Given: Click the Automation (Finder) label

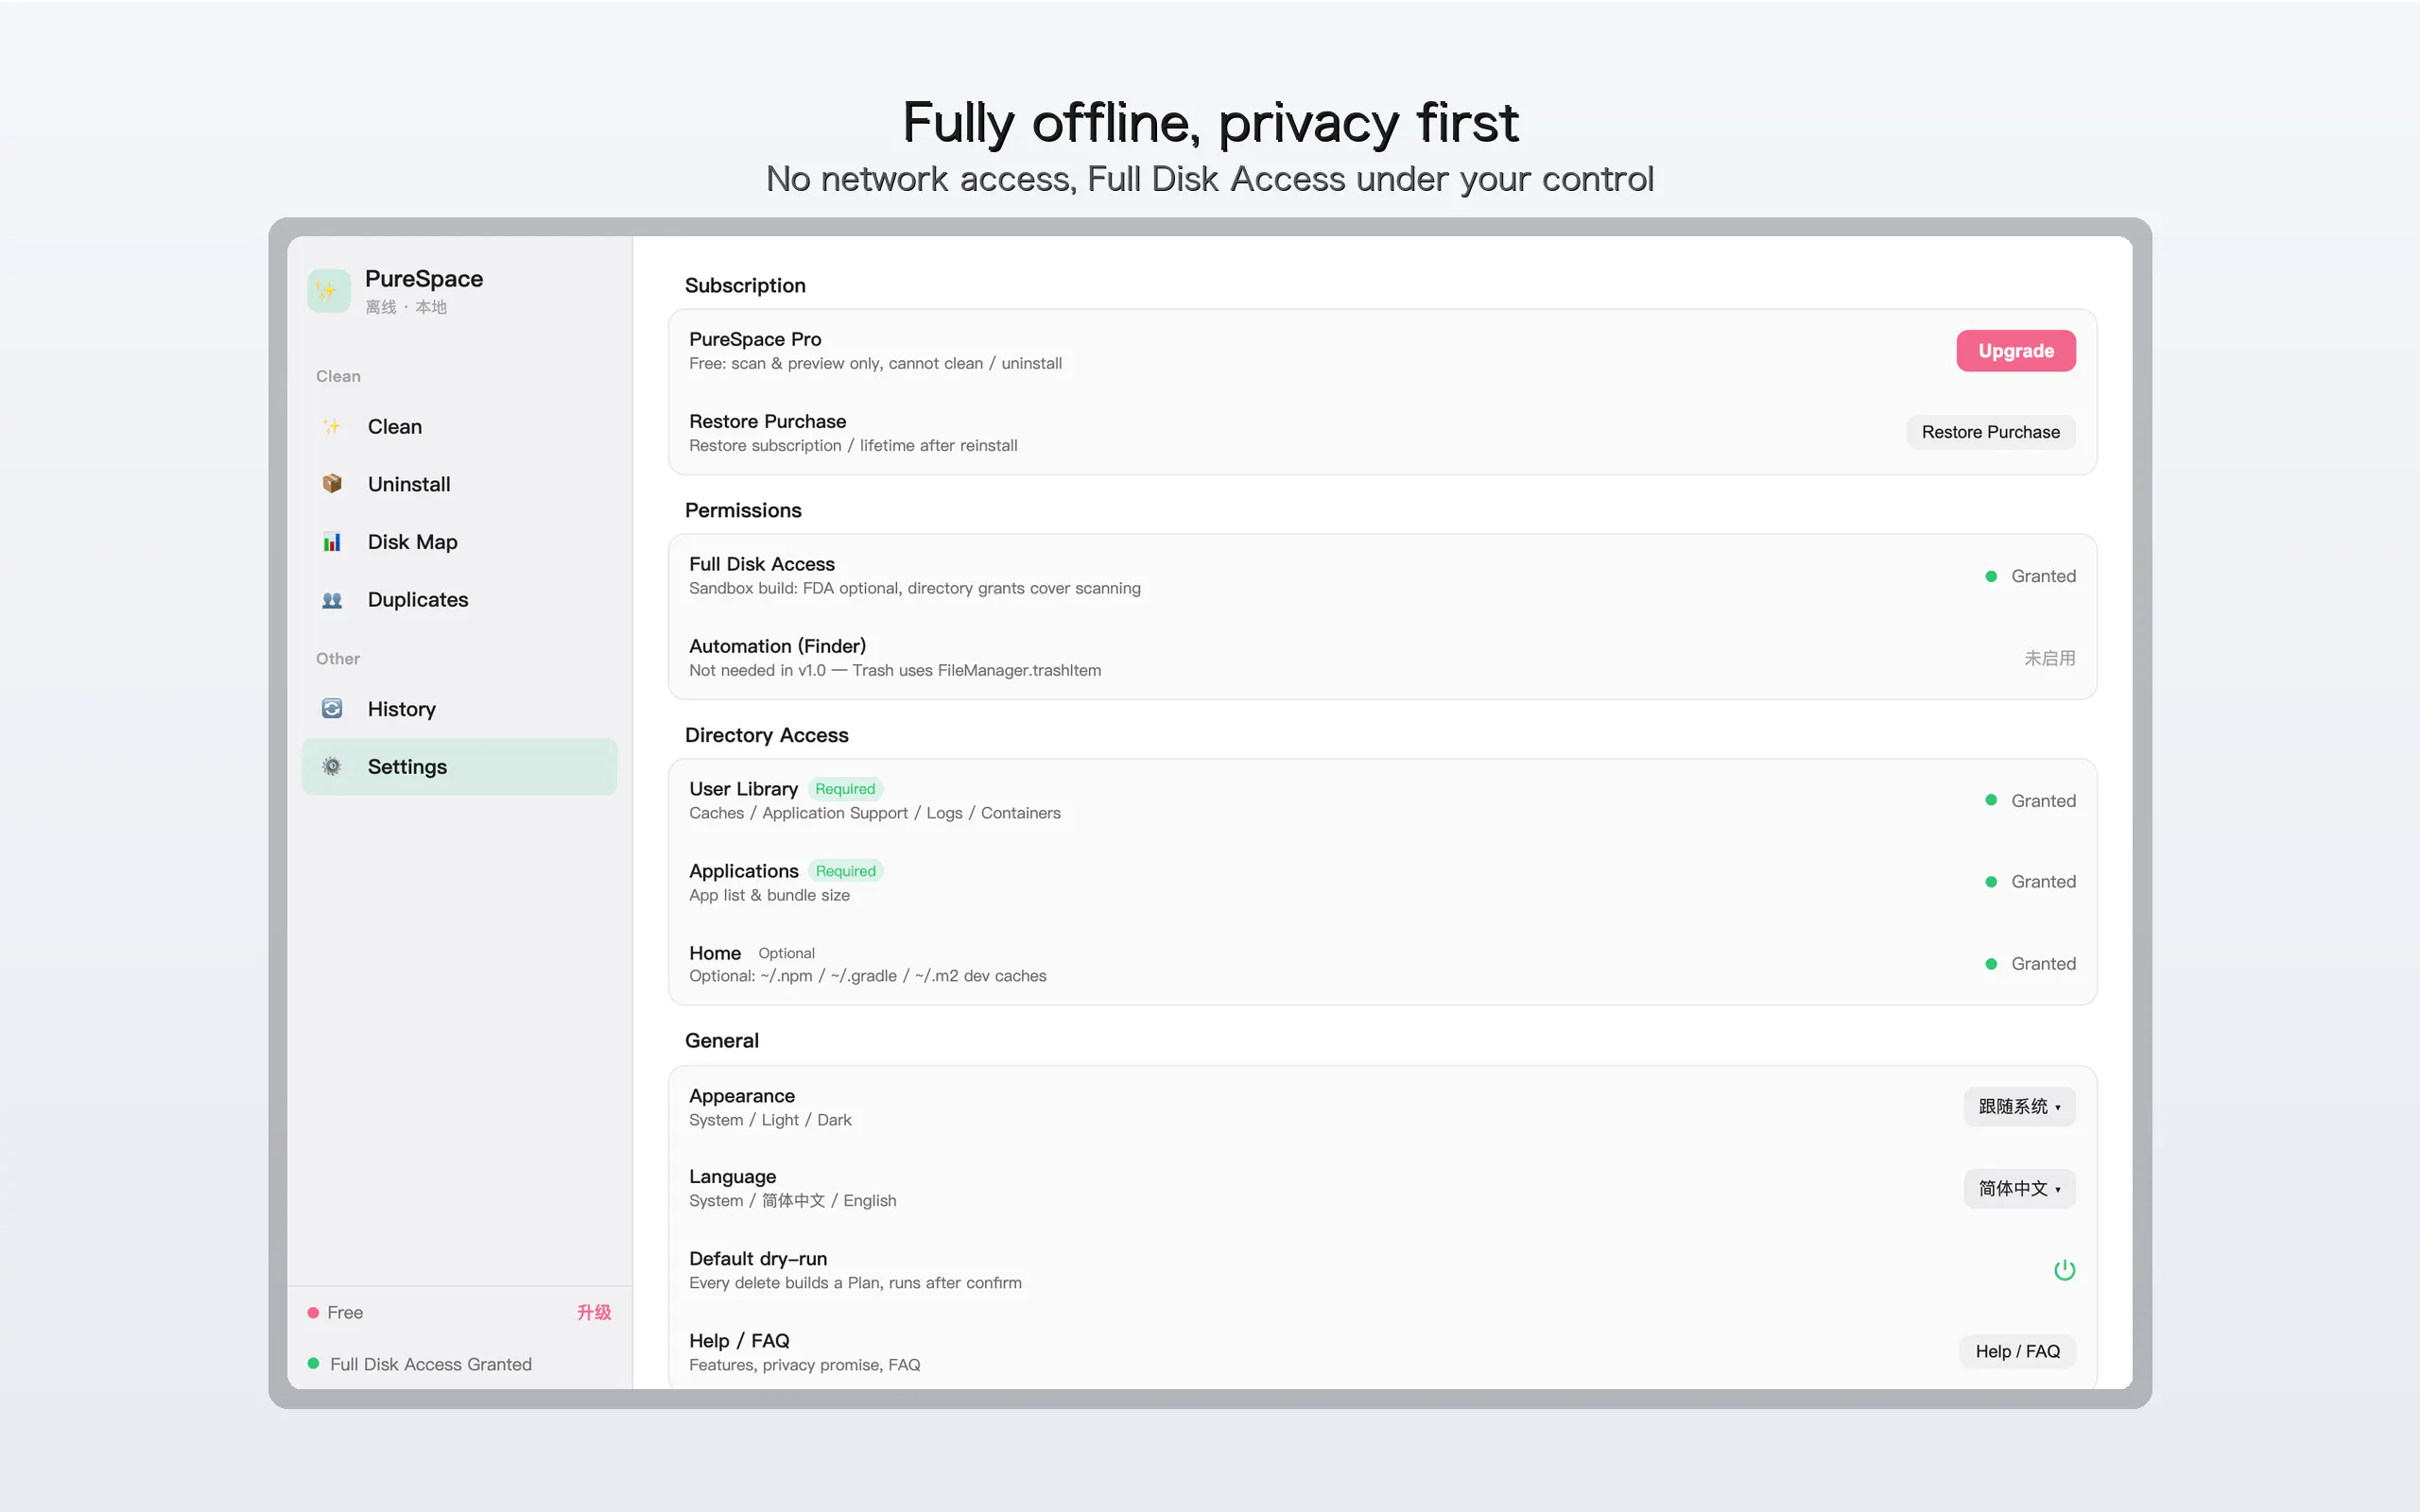Looking at the screenshot, I should click(777, 646).
